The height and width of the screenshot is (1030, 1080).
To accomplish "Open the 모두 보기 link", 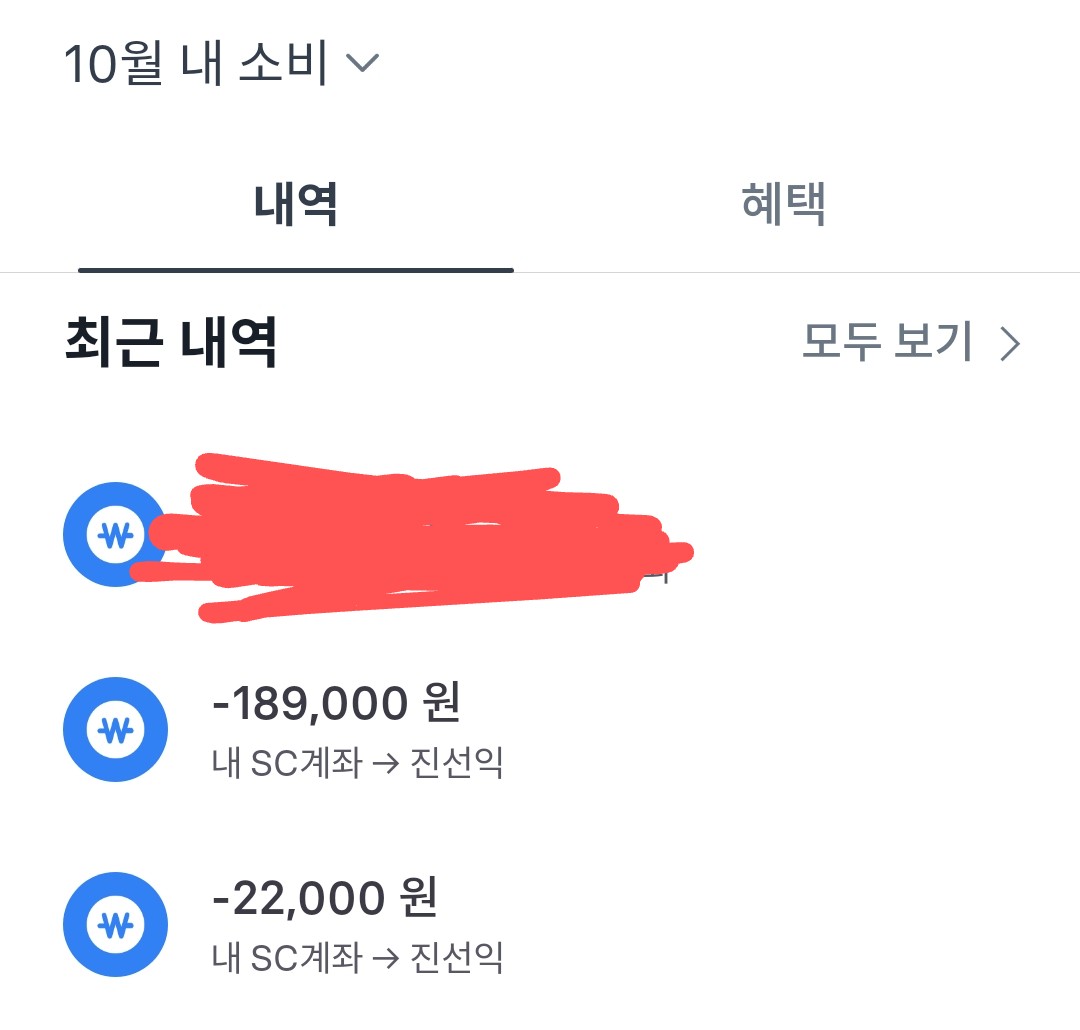I will tap(888, 342).
